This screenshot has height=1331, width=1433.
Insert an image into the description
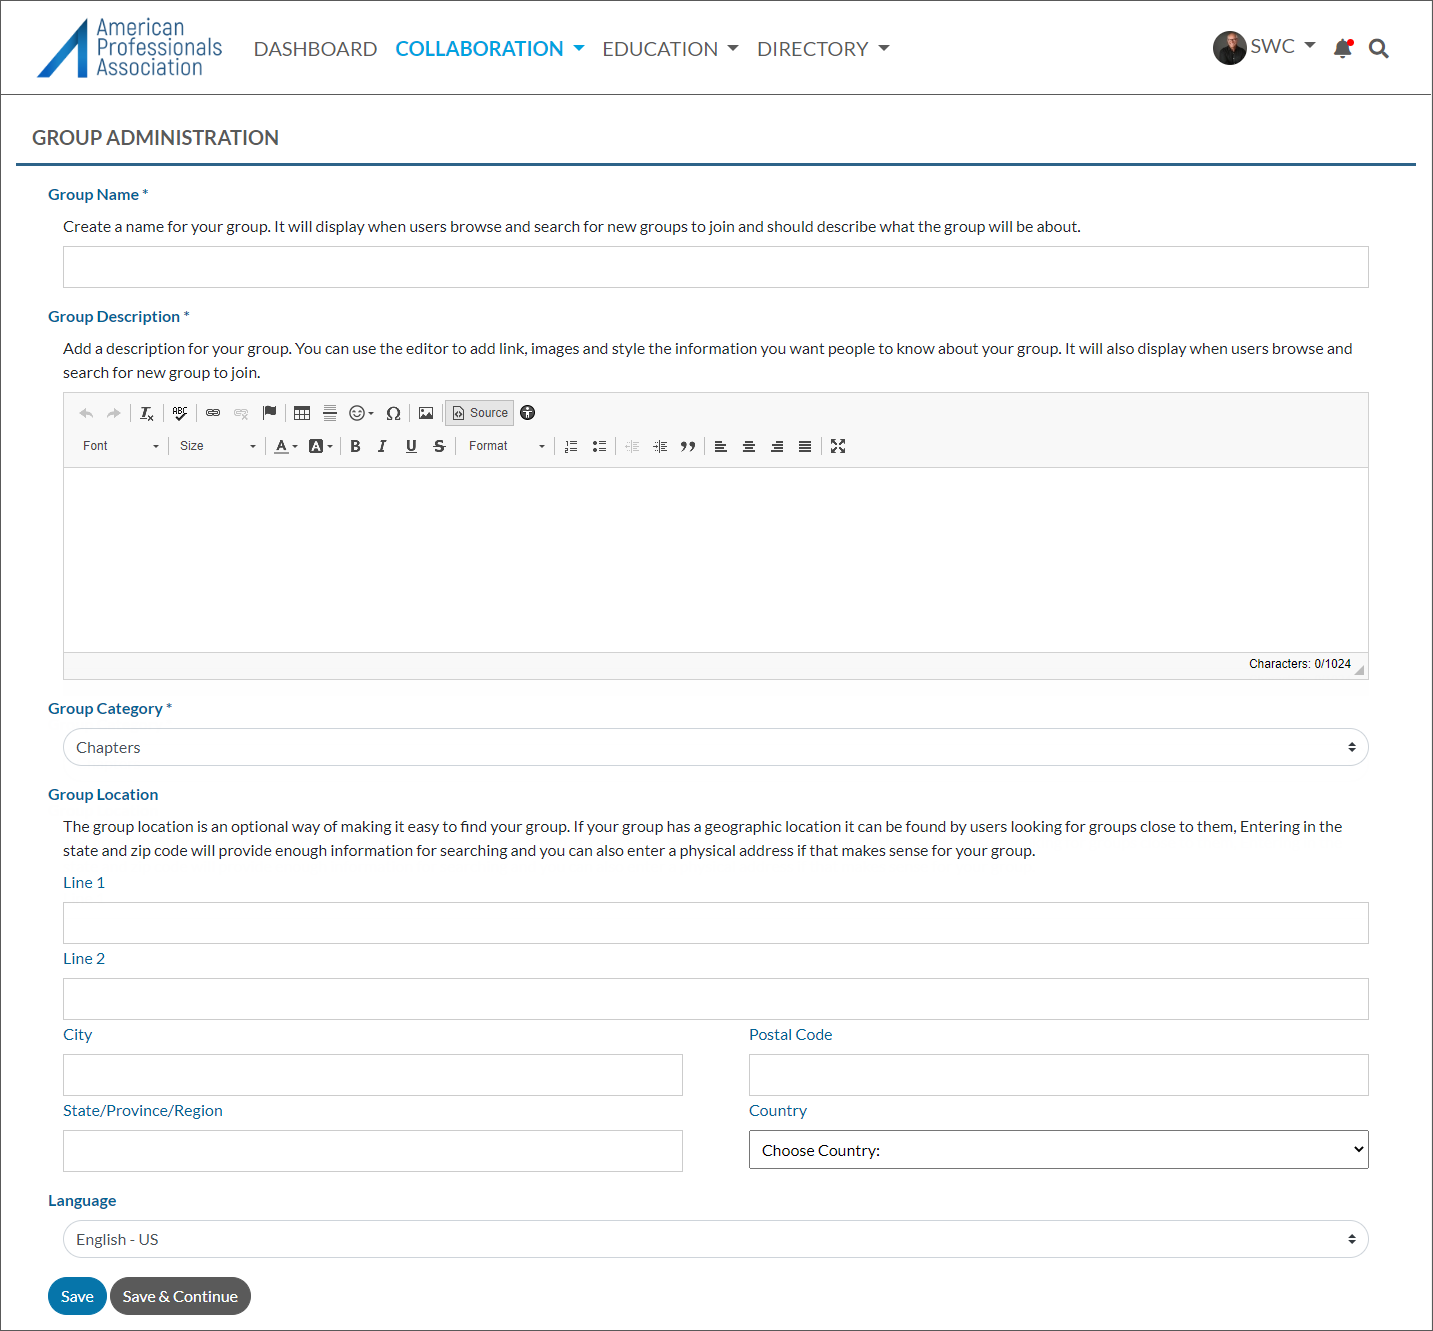pyautogui.click(x=426, y=413)
